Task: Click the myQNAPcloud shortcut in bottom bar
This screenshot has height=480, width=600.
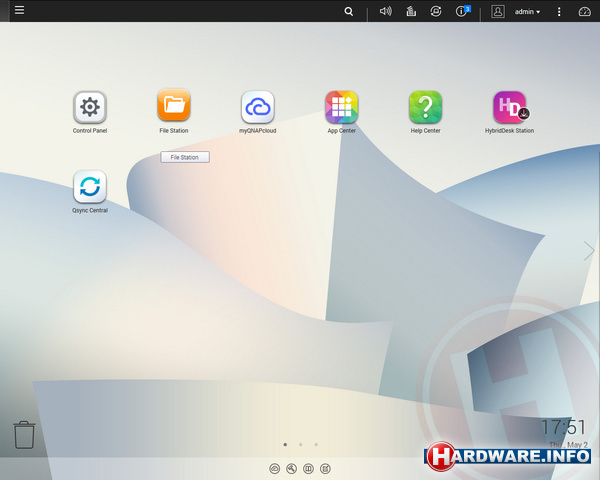Action: pyautogui.click(x=274, y=468)
